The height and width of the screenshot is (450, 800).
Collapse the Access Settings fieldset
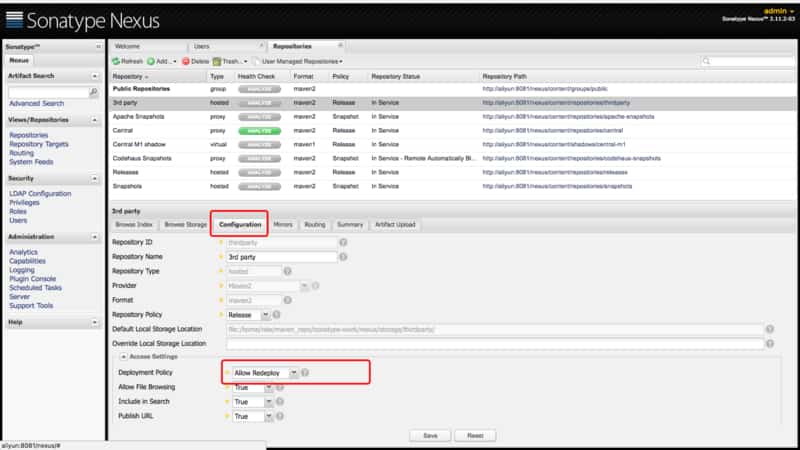(123, 357)
